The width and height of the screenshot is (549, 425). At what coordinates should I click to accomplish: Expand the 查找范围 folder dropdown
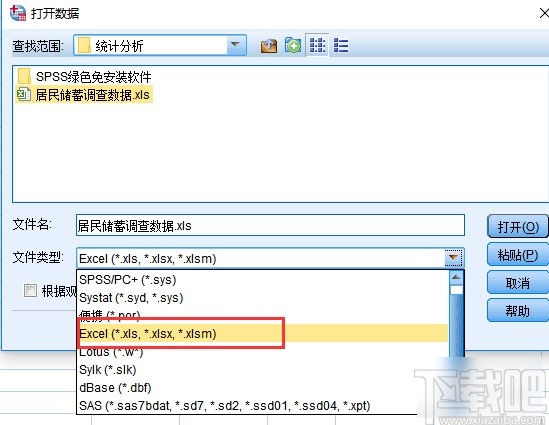point(235,44)
